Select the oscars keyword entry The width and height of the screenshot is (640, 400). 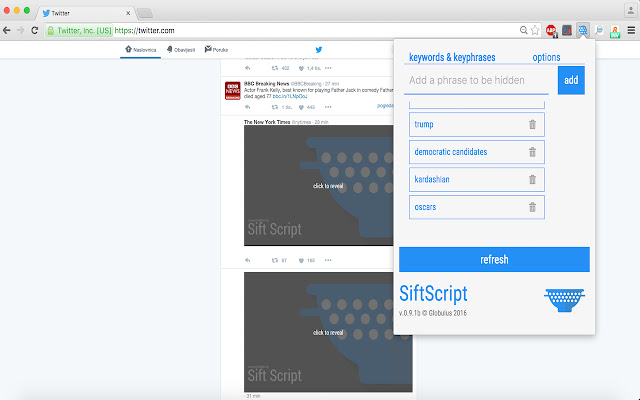(x=477, y=207)
